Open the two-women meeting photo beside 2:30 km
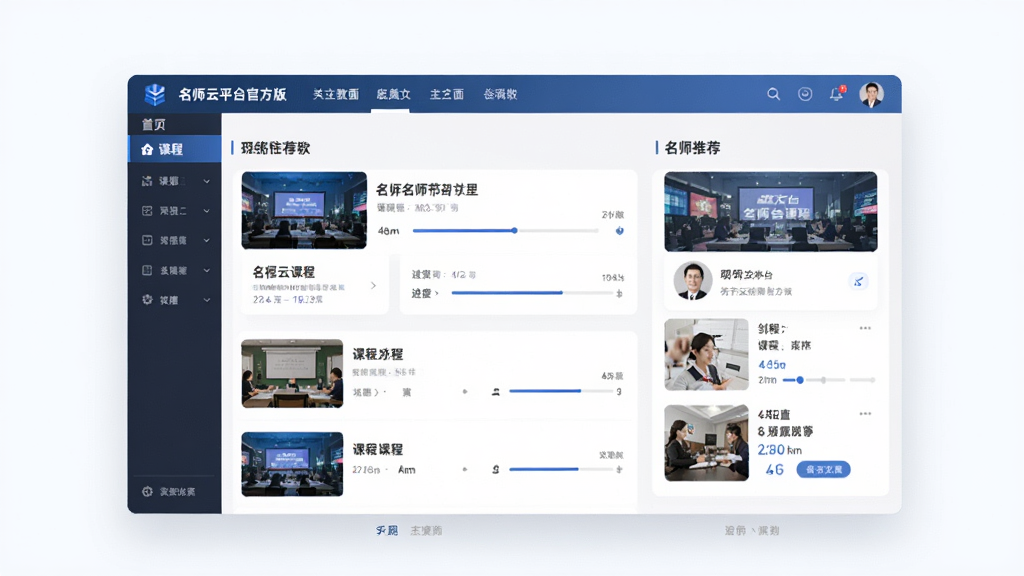 (x=707, y=443)
